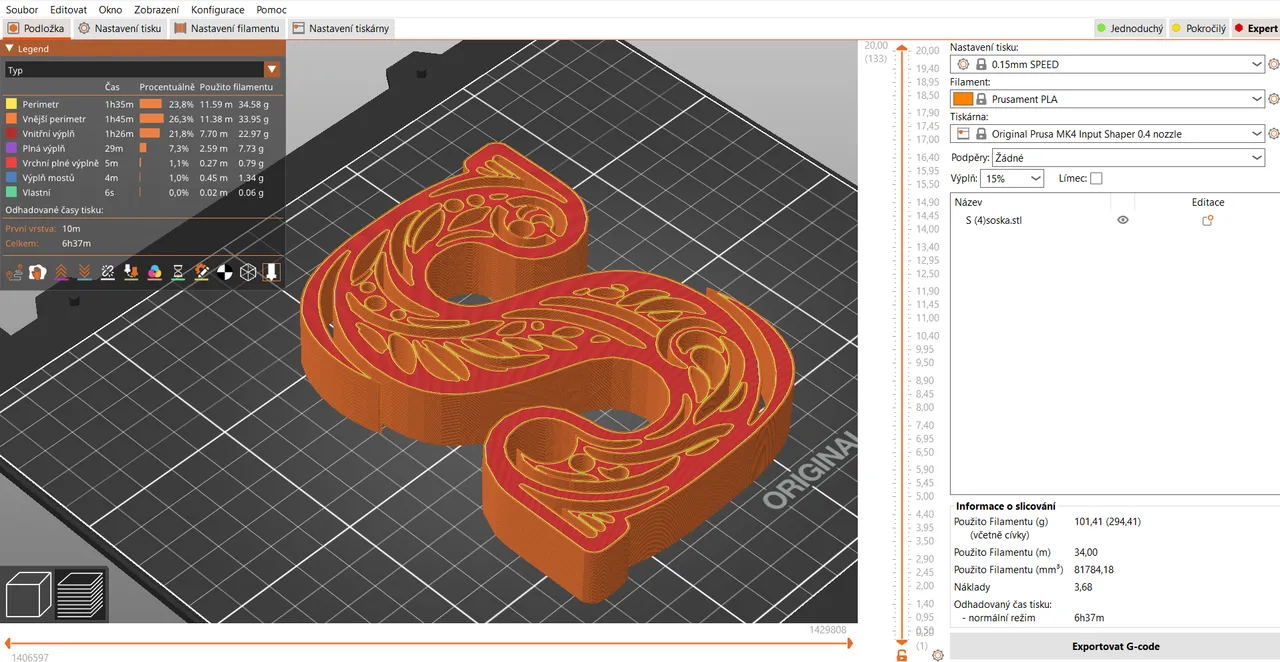Toggle seams icon with broken chain

(x=108, y=271)
